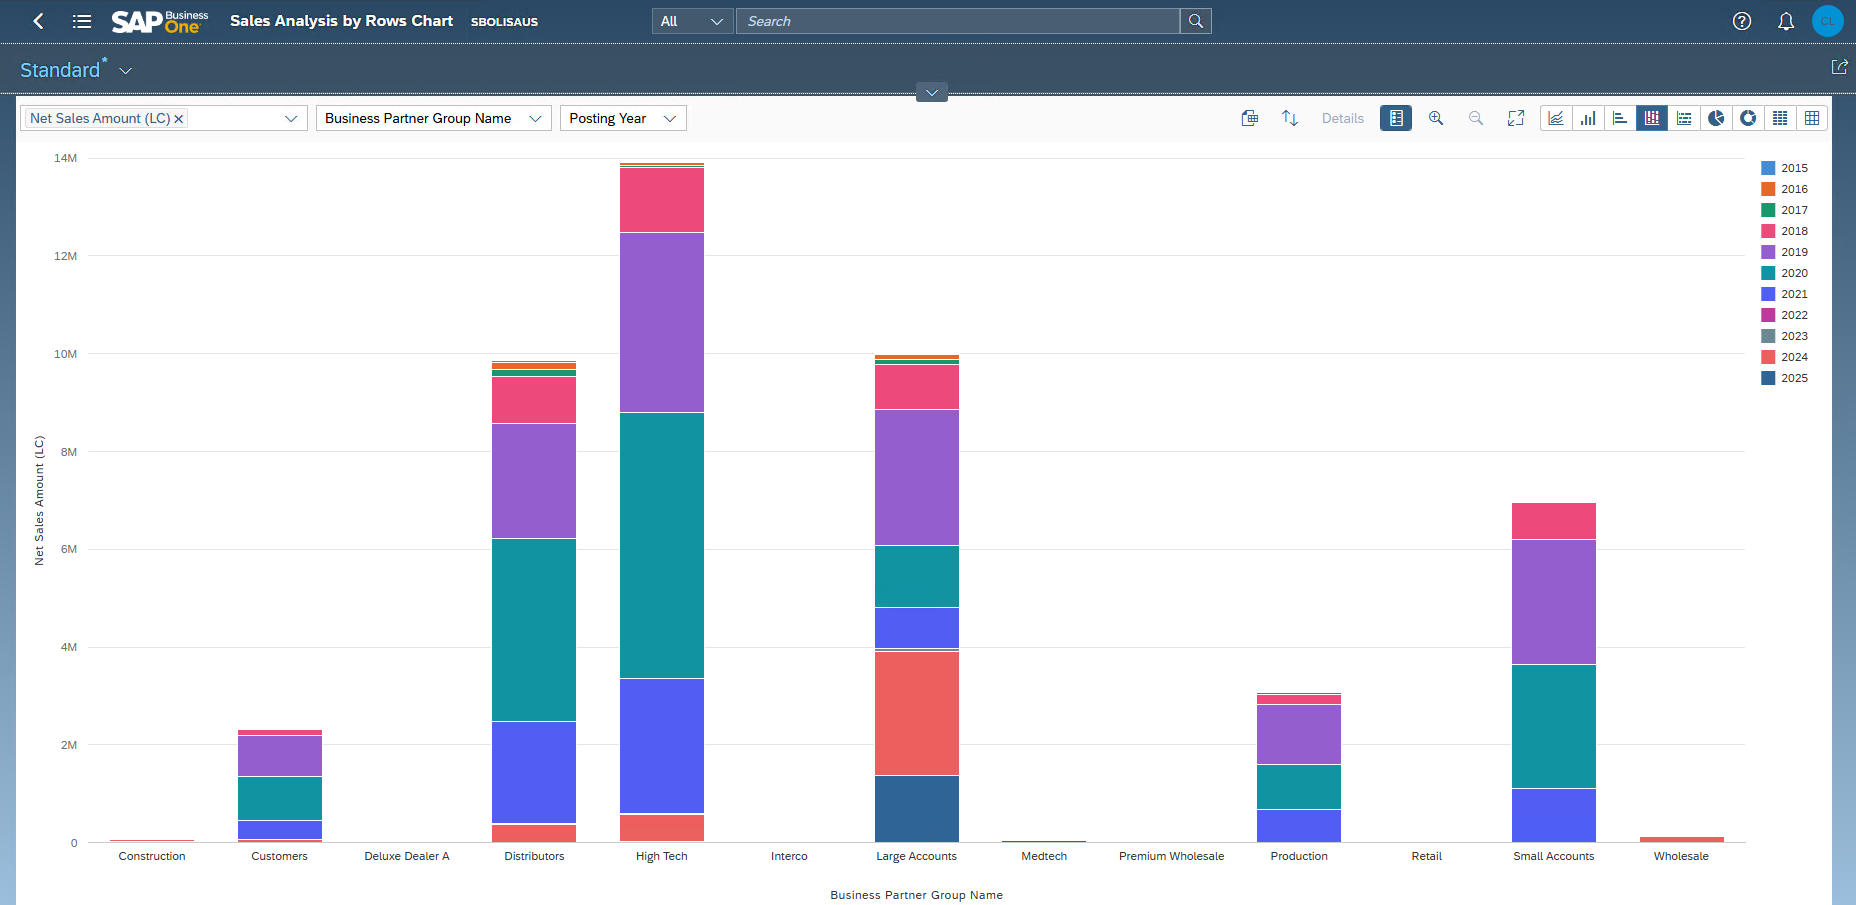This screenshot has height=905, width=1856.
Task: Switch to the pie chart view
Action: pos(1716,118)
